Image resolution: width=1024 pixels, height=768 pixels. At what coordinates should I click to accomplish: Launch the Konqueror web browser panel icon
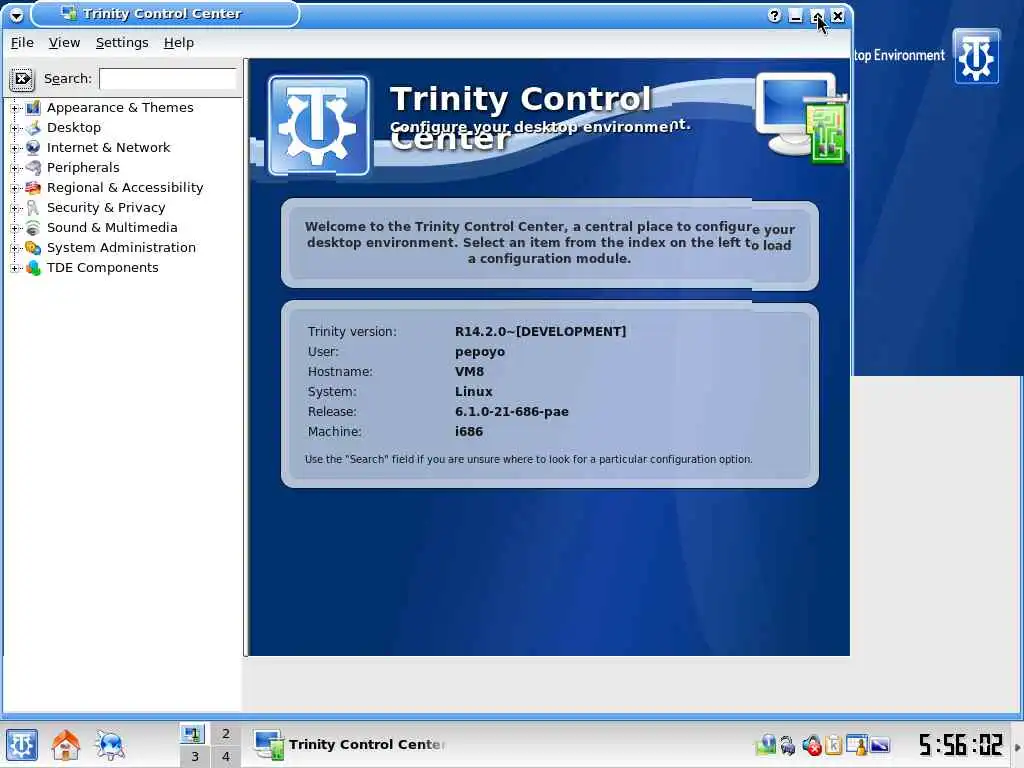109,744
